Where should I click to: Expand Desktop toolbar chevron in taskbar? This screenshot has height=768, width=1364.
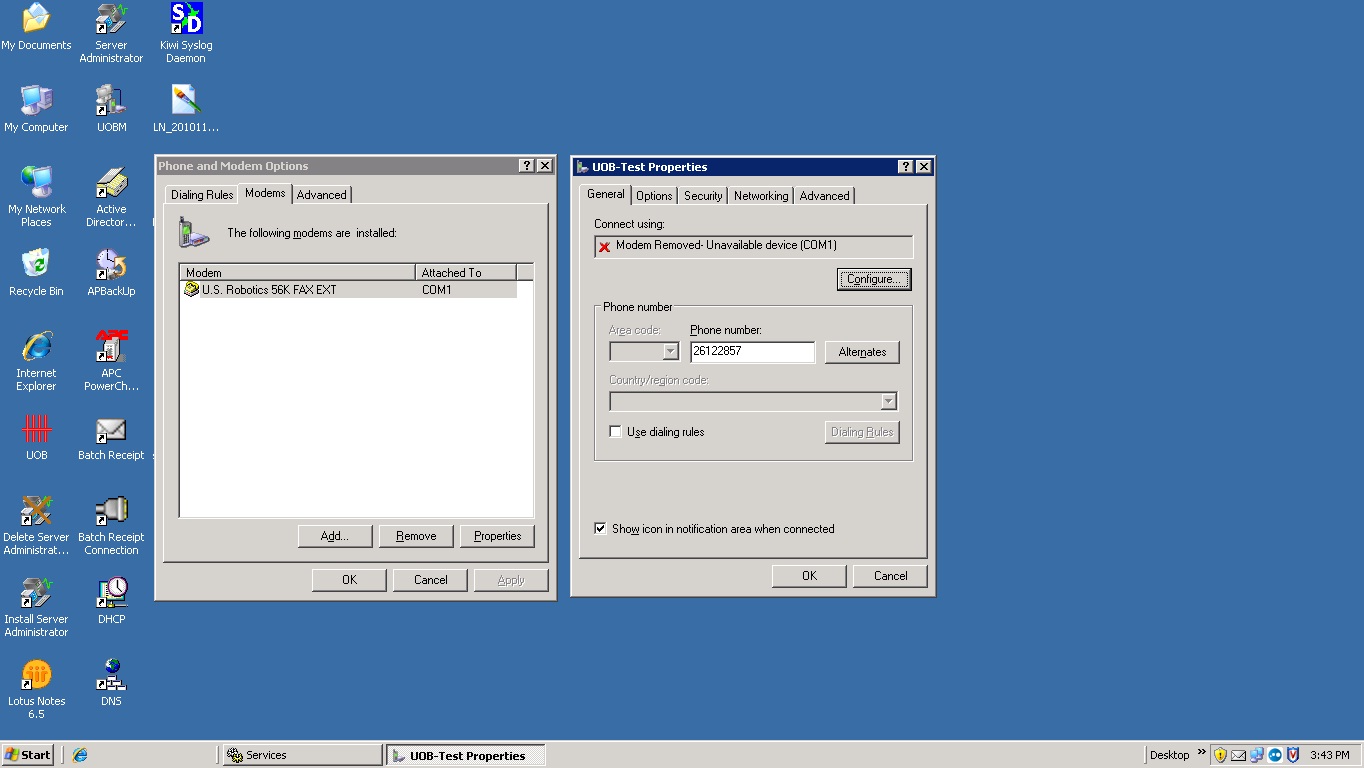pos(1201,752)
